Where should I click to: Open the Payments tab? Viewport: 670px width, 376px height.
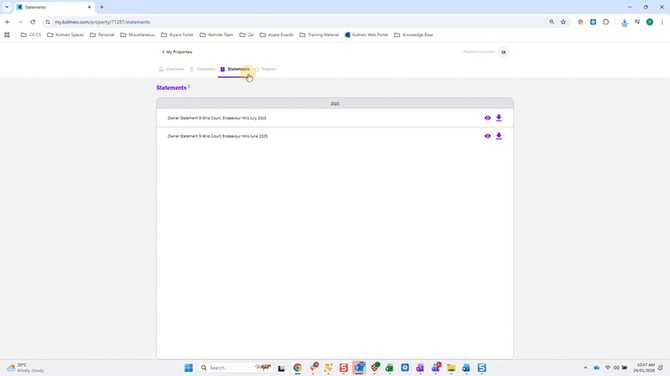203,69
